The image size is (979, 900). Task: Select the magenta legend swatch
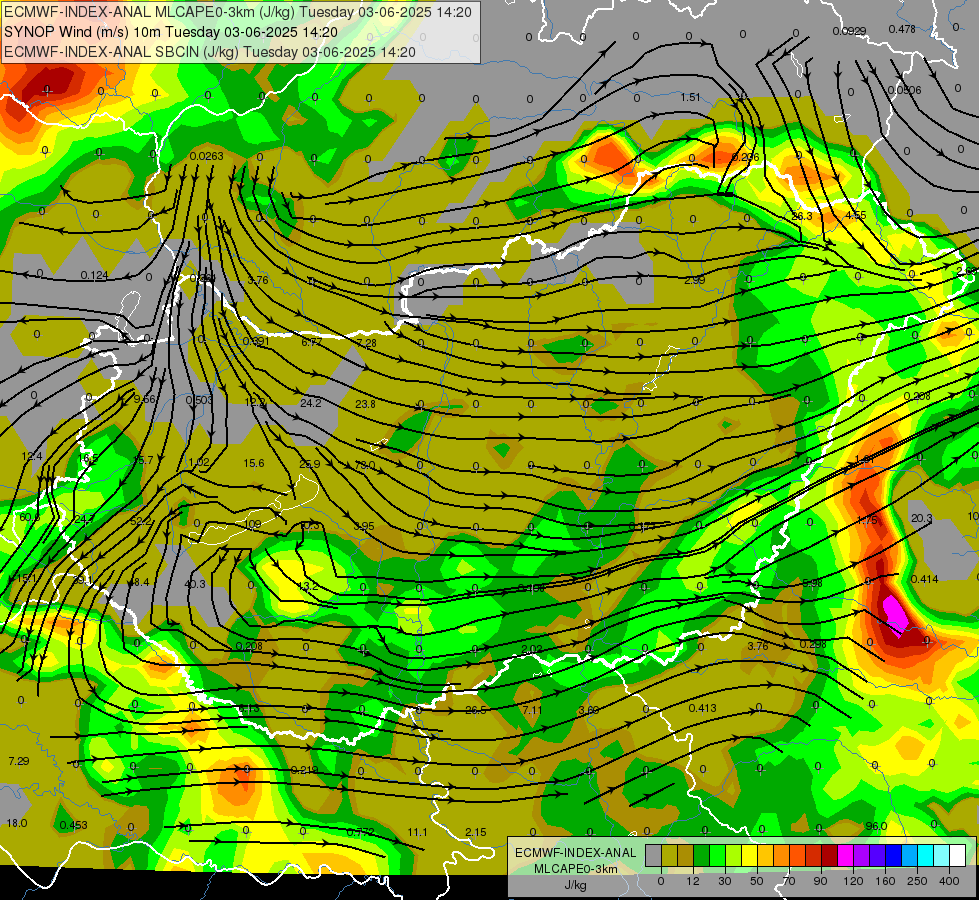[x=845, y=856]
